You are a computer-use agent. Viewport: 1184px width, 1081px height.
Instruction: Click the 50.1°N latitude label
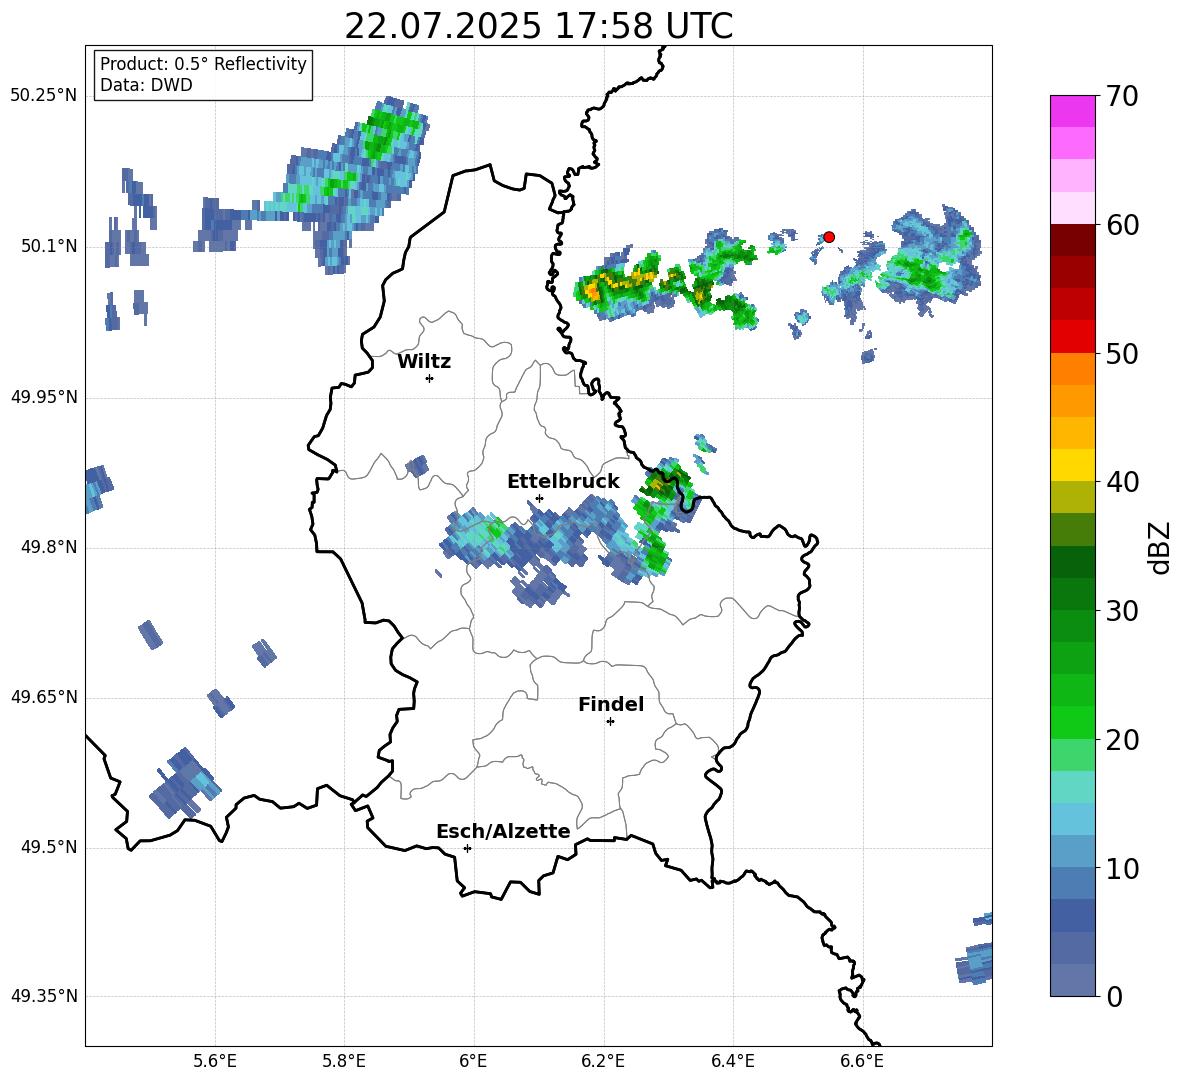tap(48, 246)
